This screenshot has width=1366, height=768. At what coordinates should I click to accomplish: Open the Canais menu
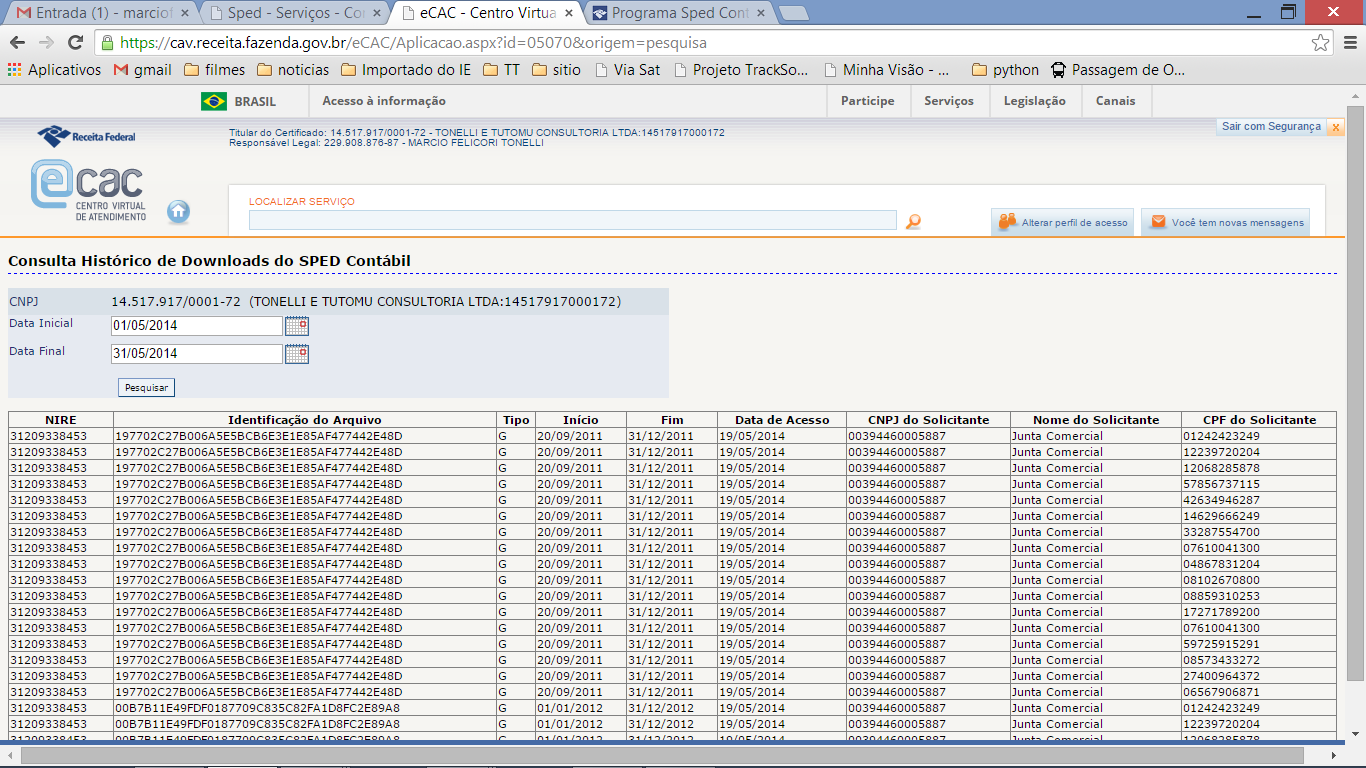click(x=1116, y=101)
